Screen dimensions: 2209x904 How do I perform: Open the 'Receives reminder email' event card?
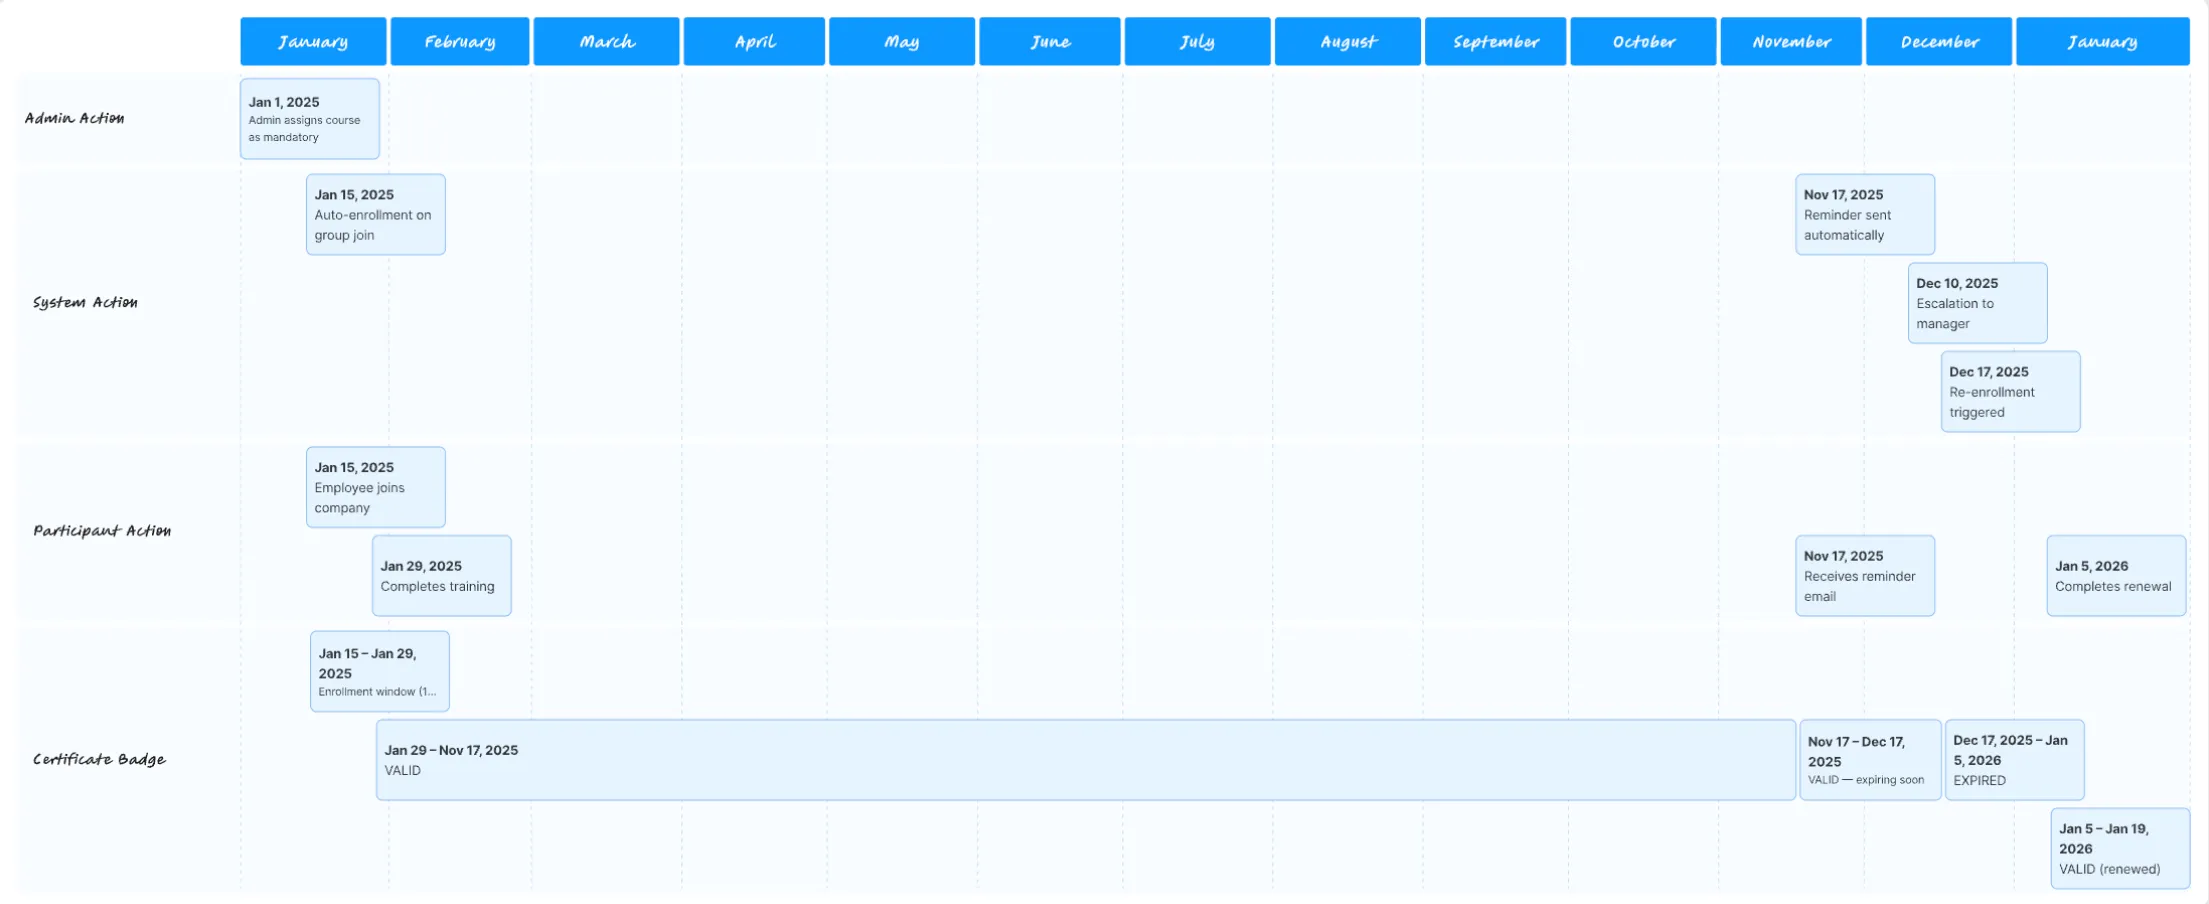click(1864, 575)
